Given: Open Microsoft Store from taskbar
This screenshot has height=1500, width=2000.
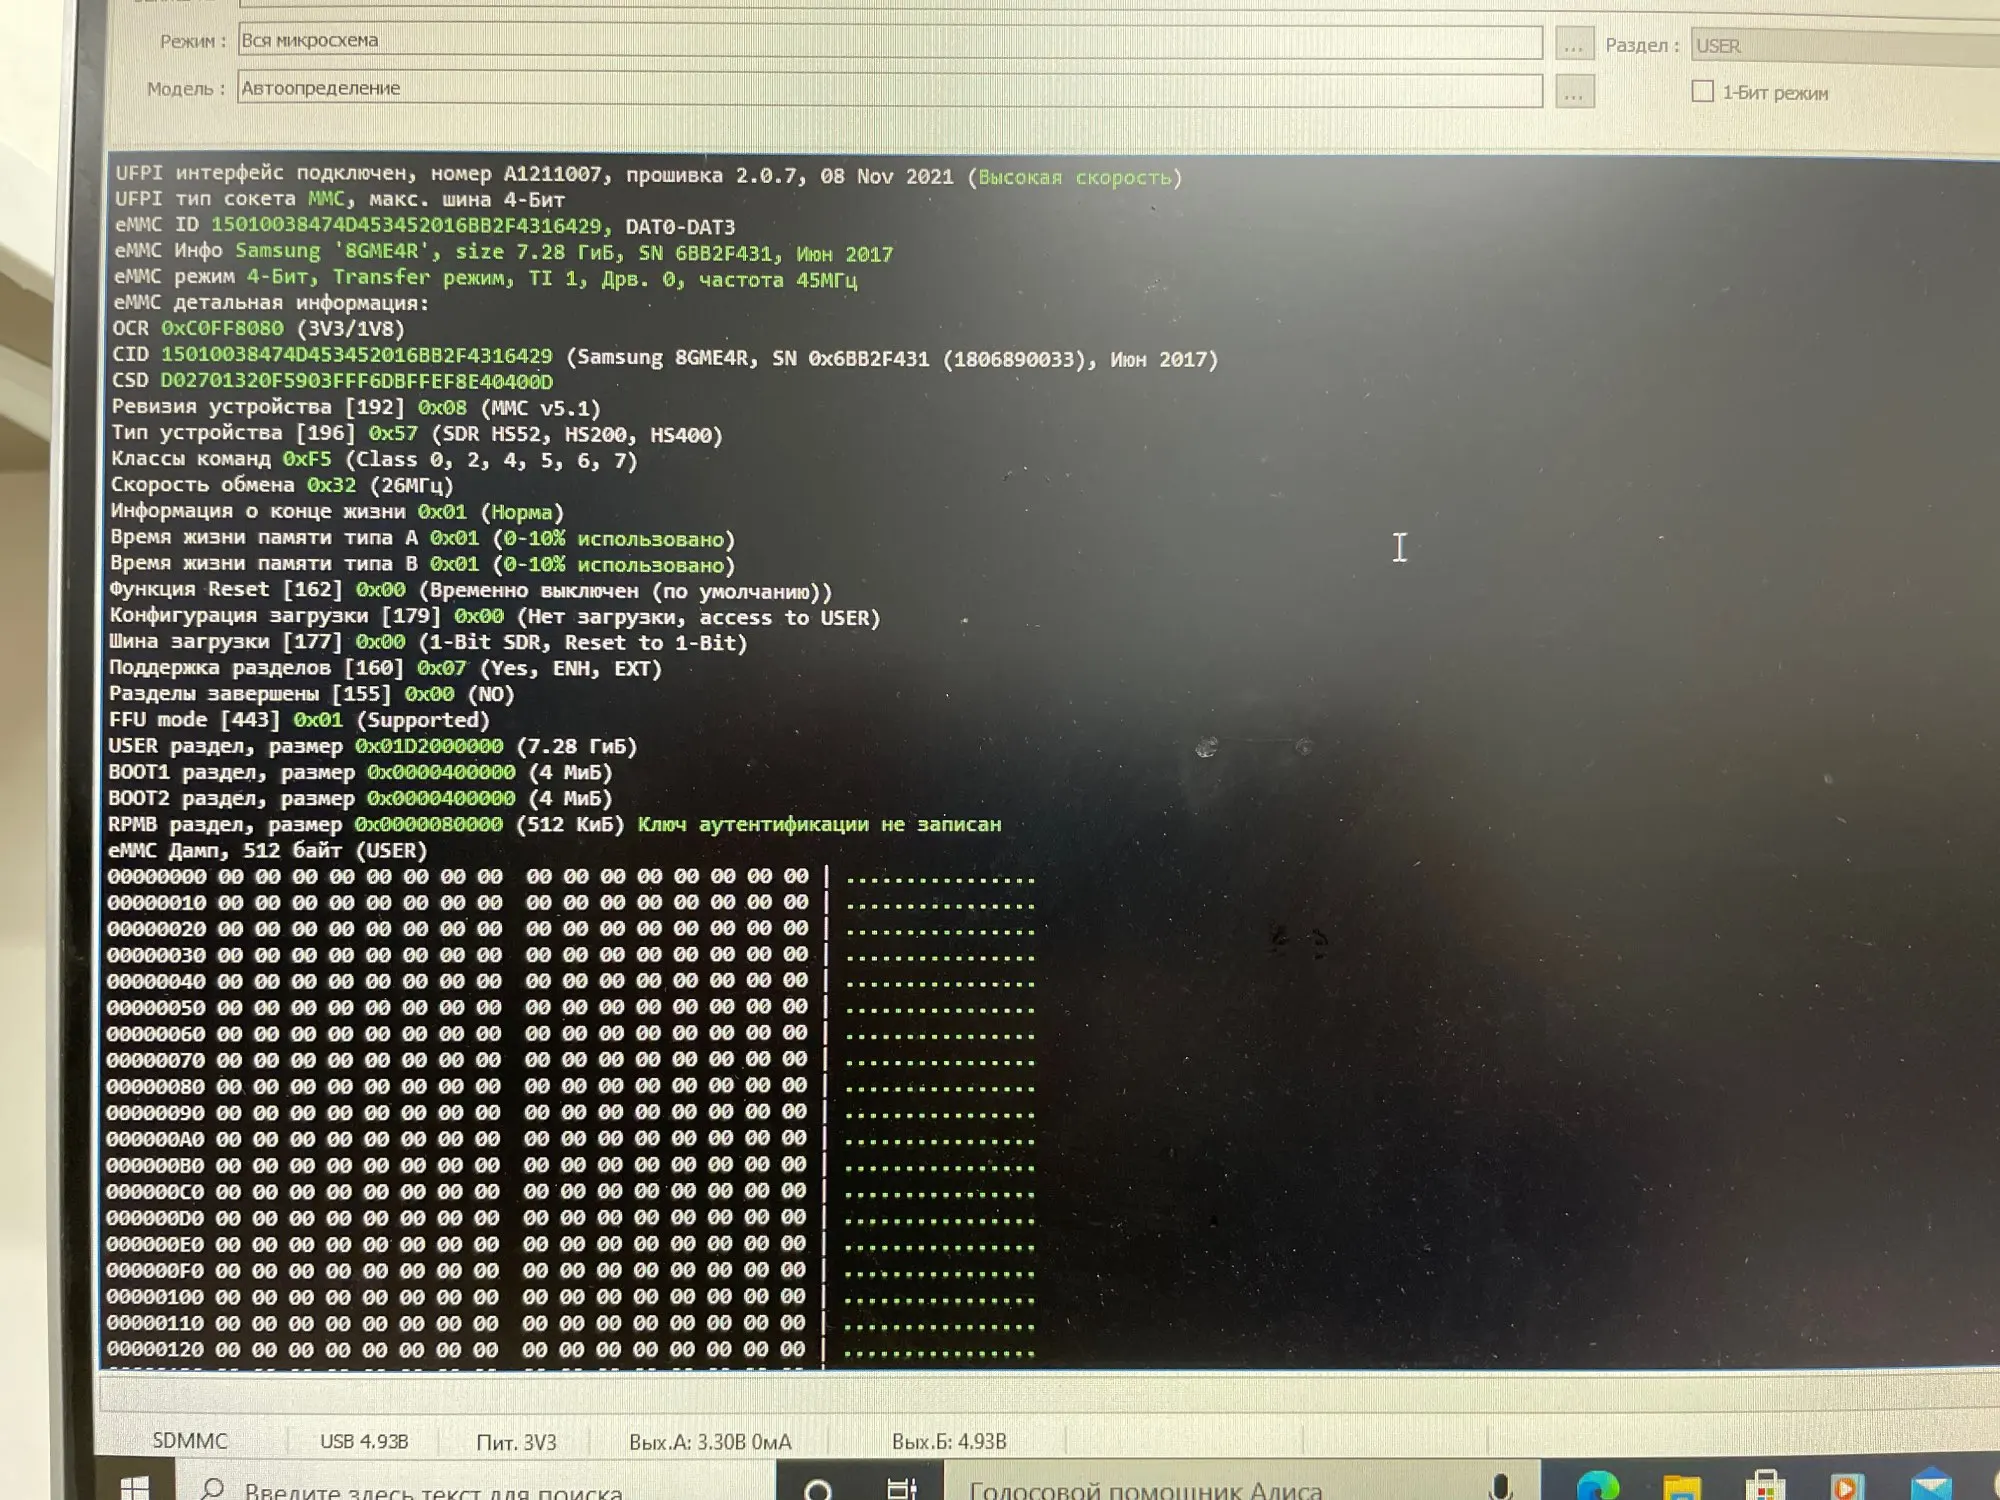Looking at the screenshot, I should pos(1765,1488).
